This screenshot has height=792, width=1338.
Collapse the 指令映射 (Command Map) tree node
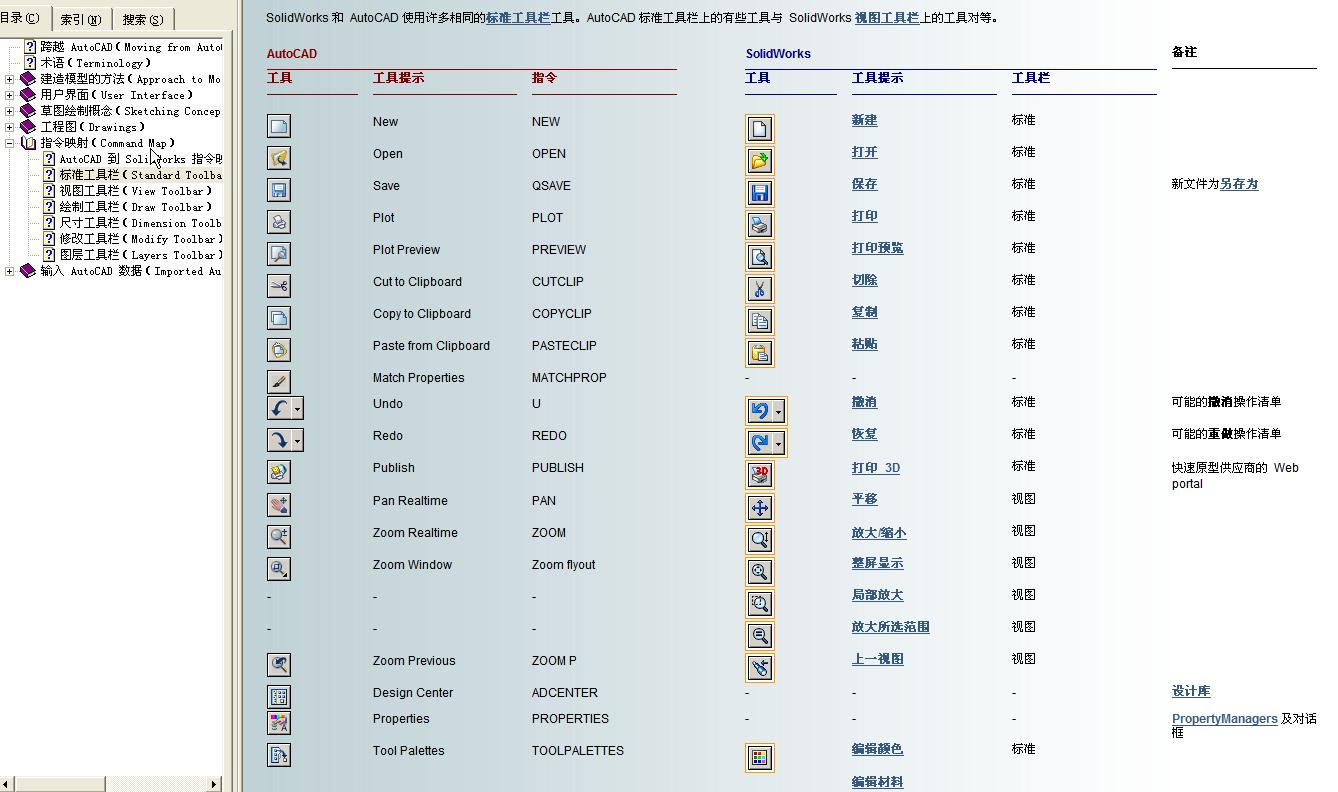click(x=10, y=143)
